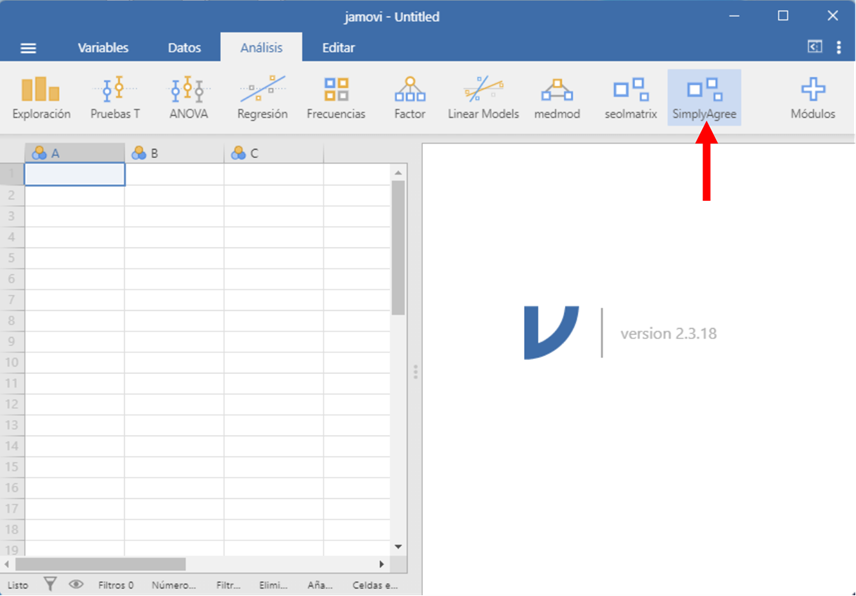Viewport: 856px width, 596px height.
Task: Open the seolmatrix module menu
Action: tap(631, 98)
